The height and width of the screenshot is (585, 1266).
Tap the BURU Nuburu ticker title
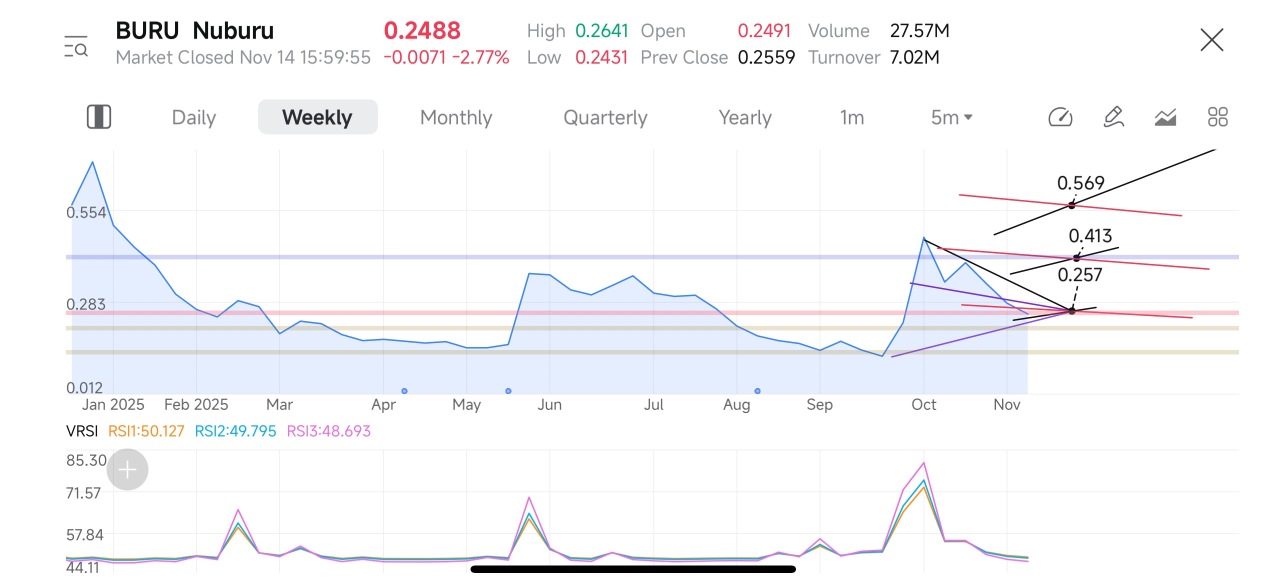pos(194,31)
